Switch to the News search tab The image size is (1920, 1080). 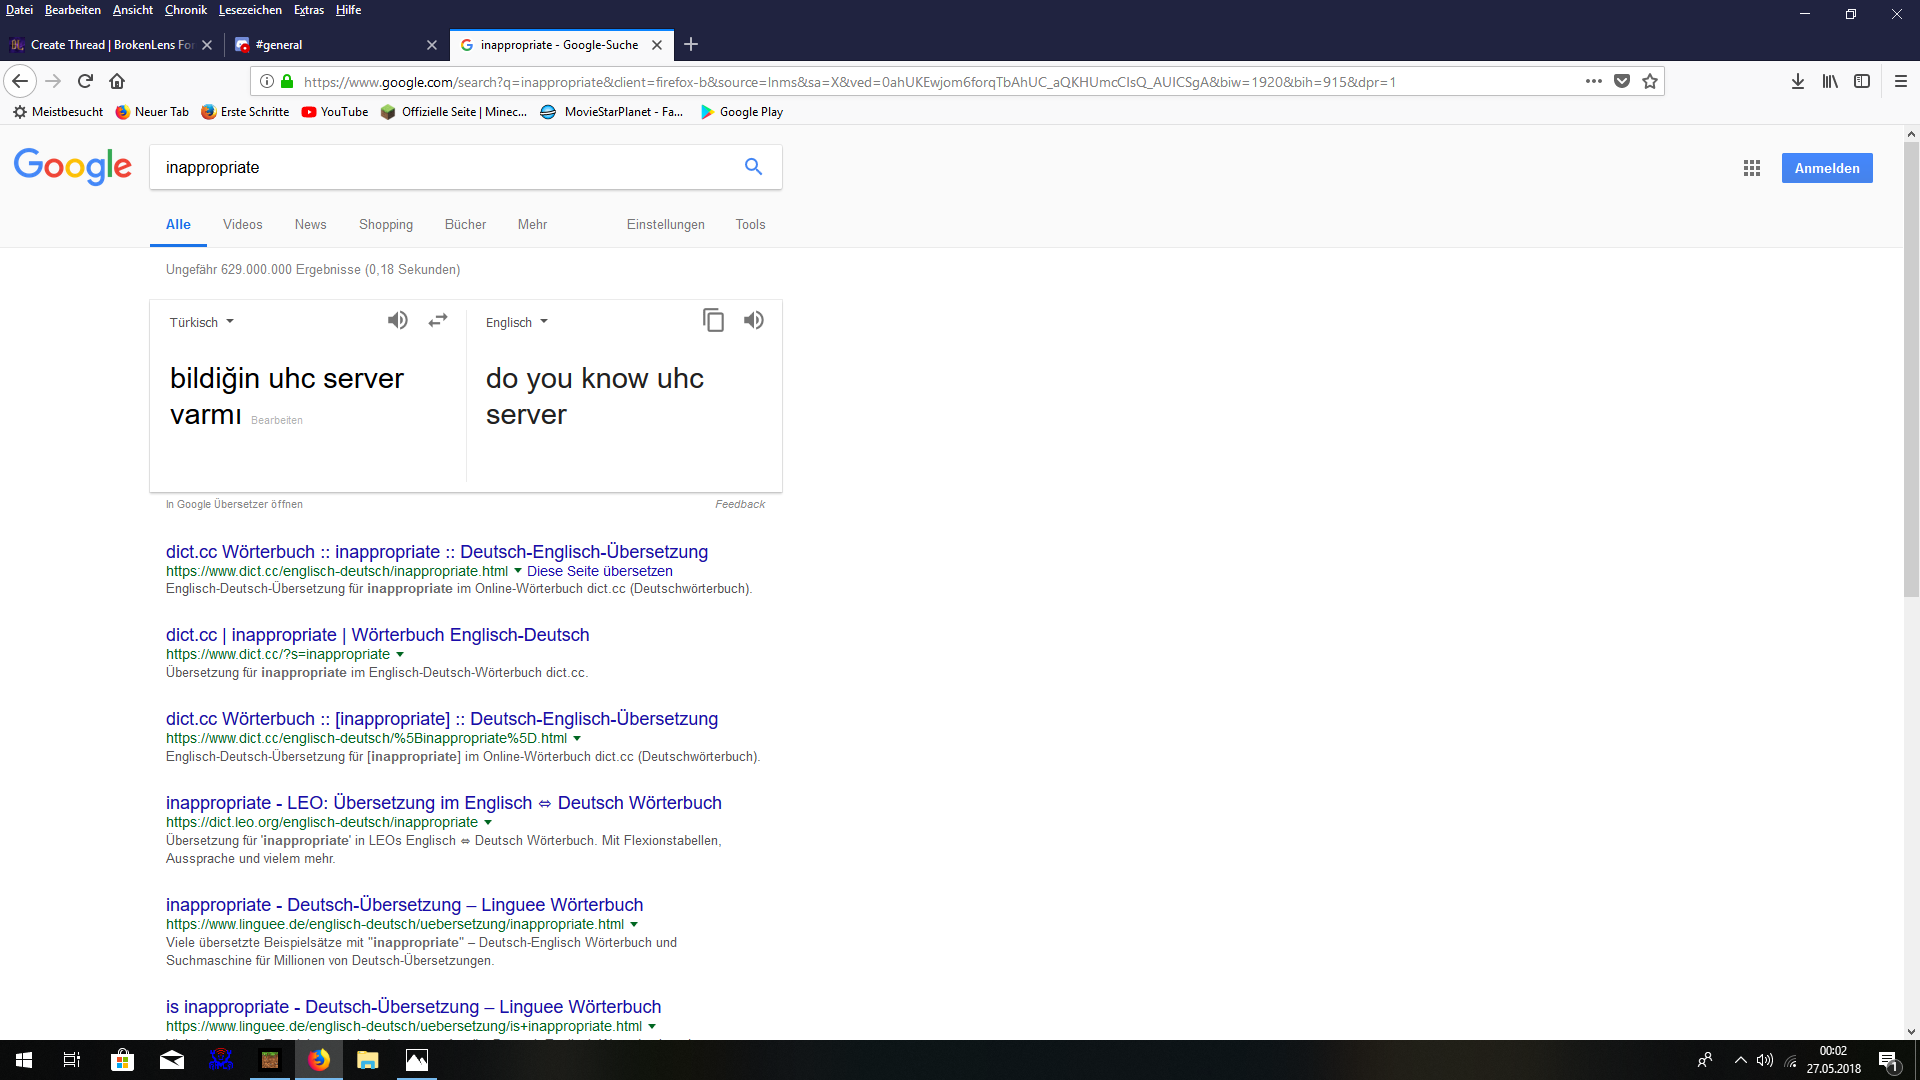point(310,224)
